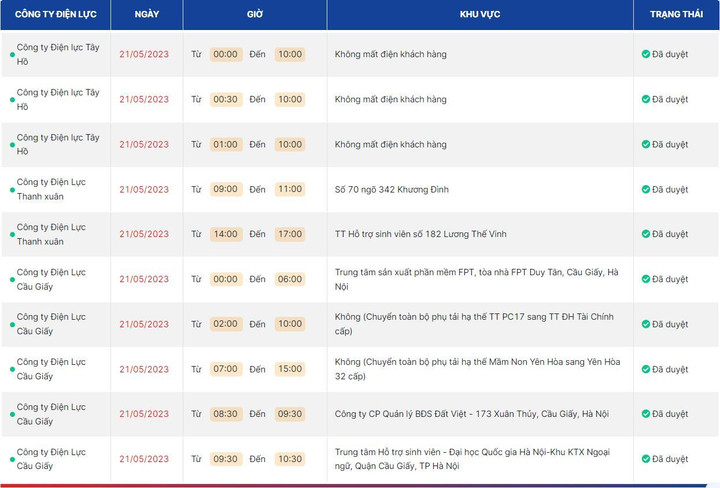The image size is (720, 488).
Task: Click the approved checkmark icon for the Lương Thế Vinh row
Action: 646,235
